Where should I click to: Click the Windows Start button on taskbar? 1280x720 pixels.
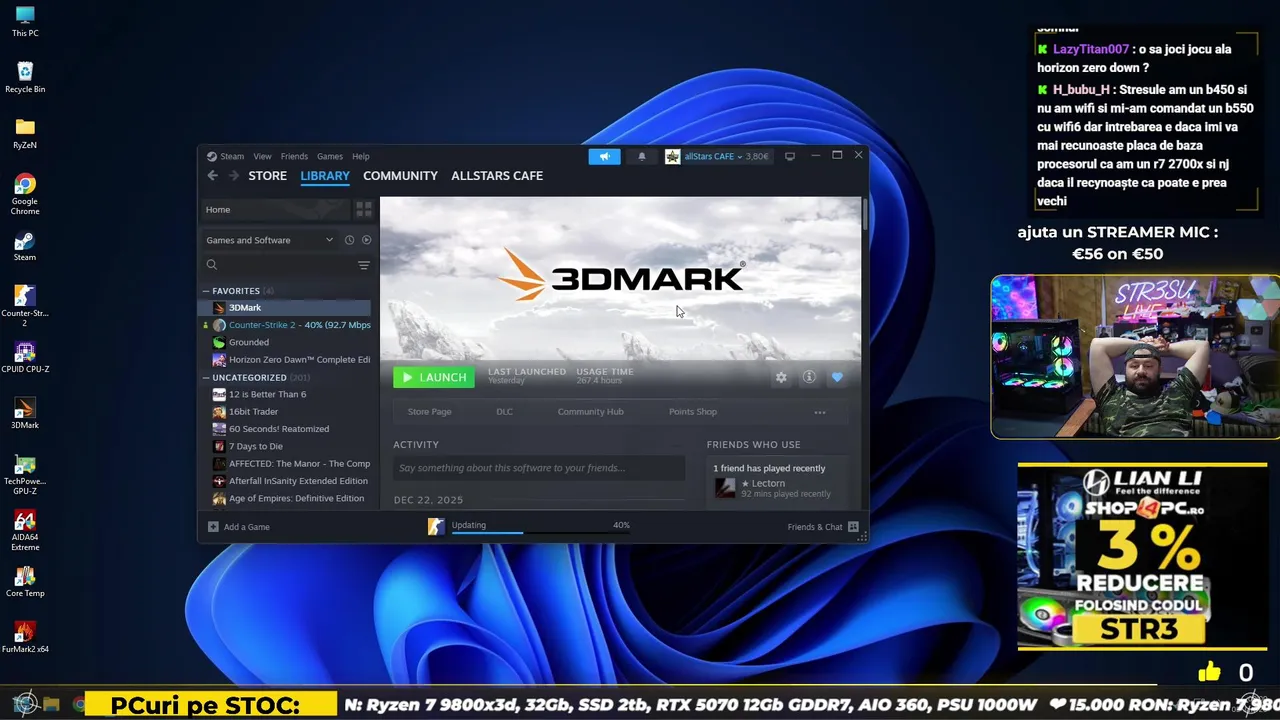coord(26,704)
